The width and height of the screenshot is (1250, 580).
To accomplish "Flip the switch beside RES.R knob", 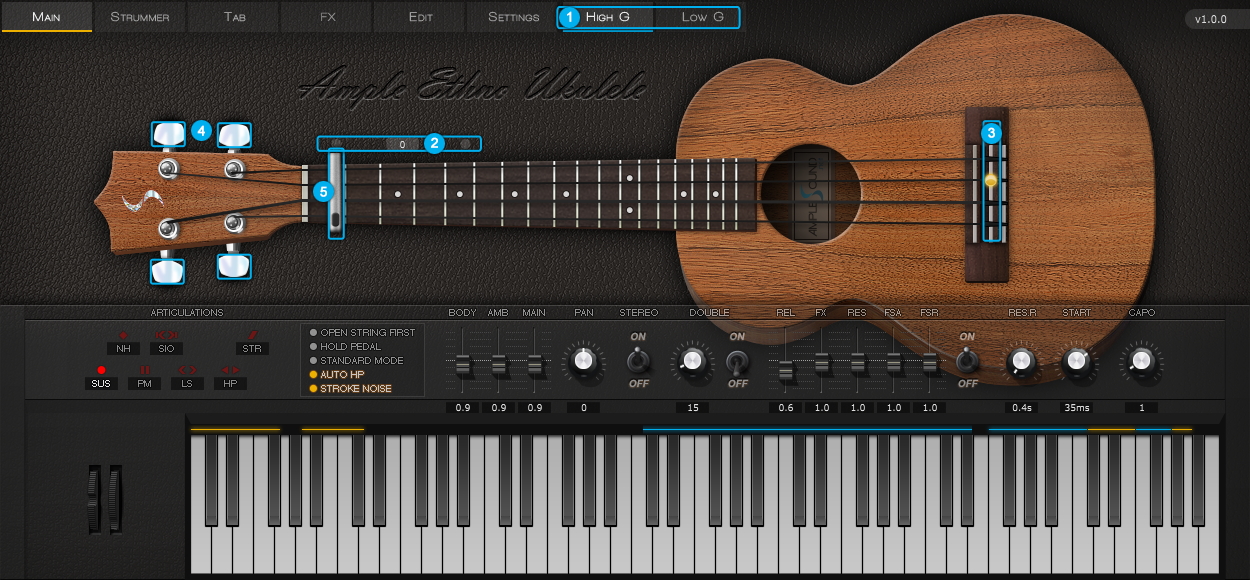I will click(967, 360).
